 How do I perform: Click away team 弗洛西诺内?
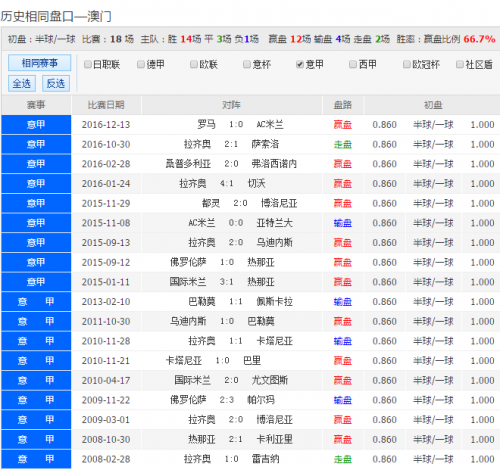pos(274,164)
